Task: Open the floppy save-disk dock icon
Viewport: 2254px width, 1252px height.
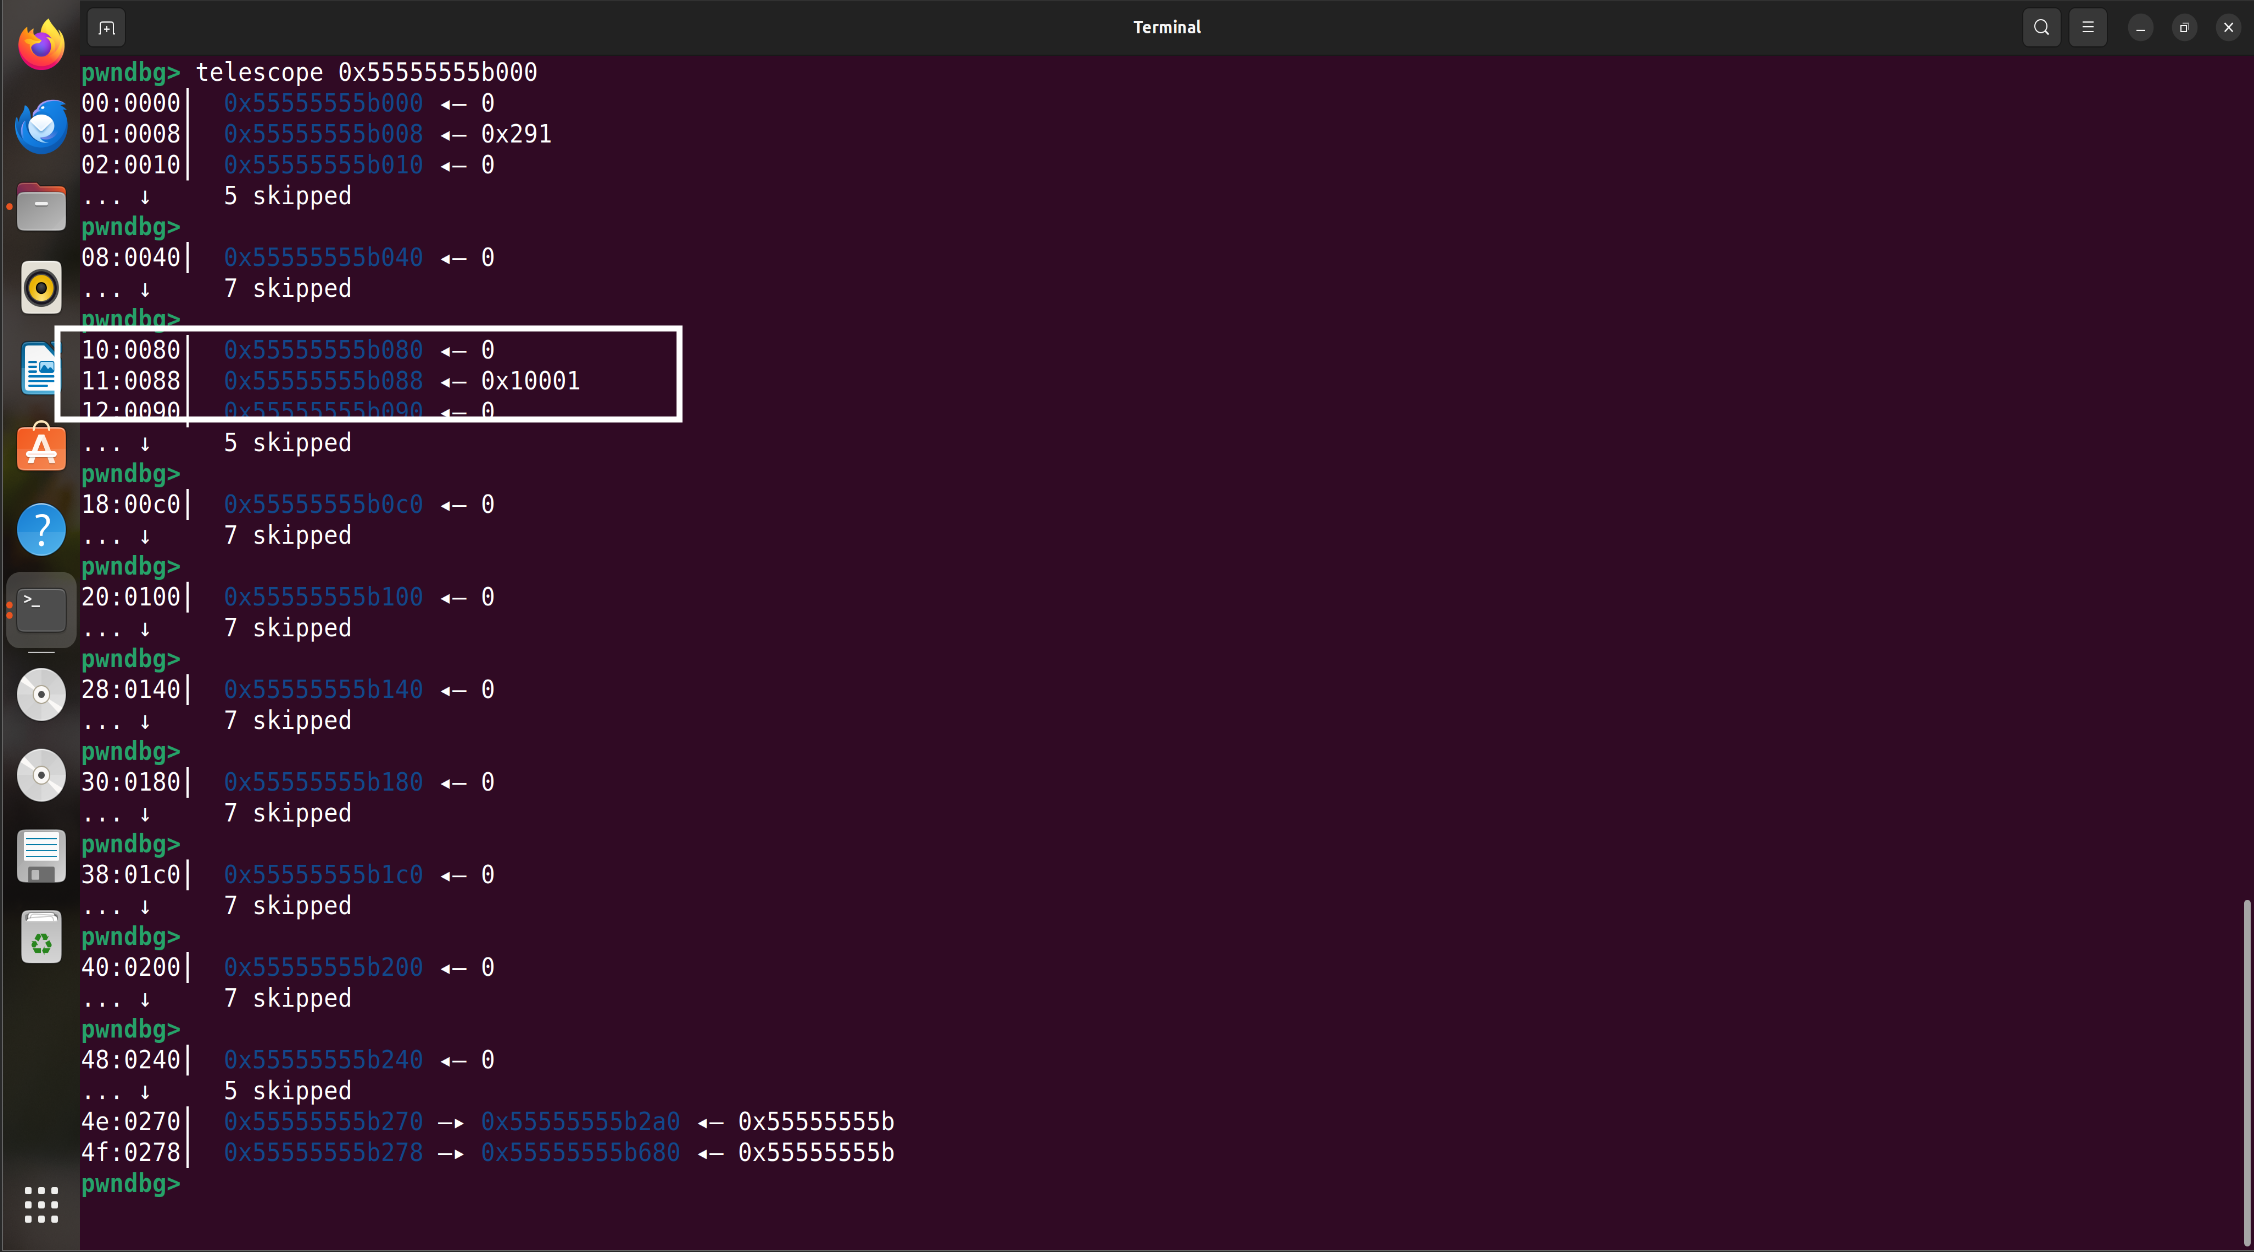Action: tap(41, 856)
